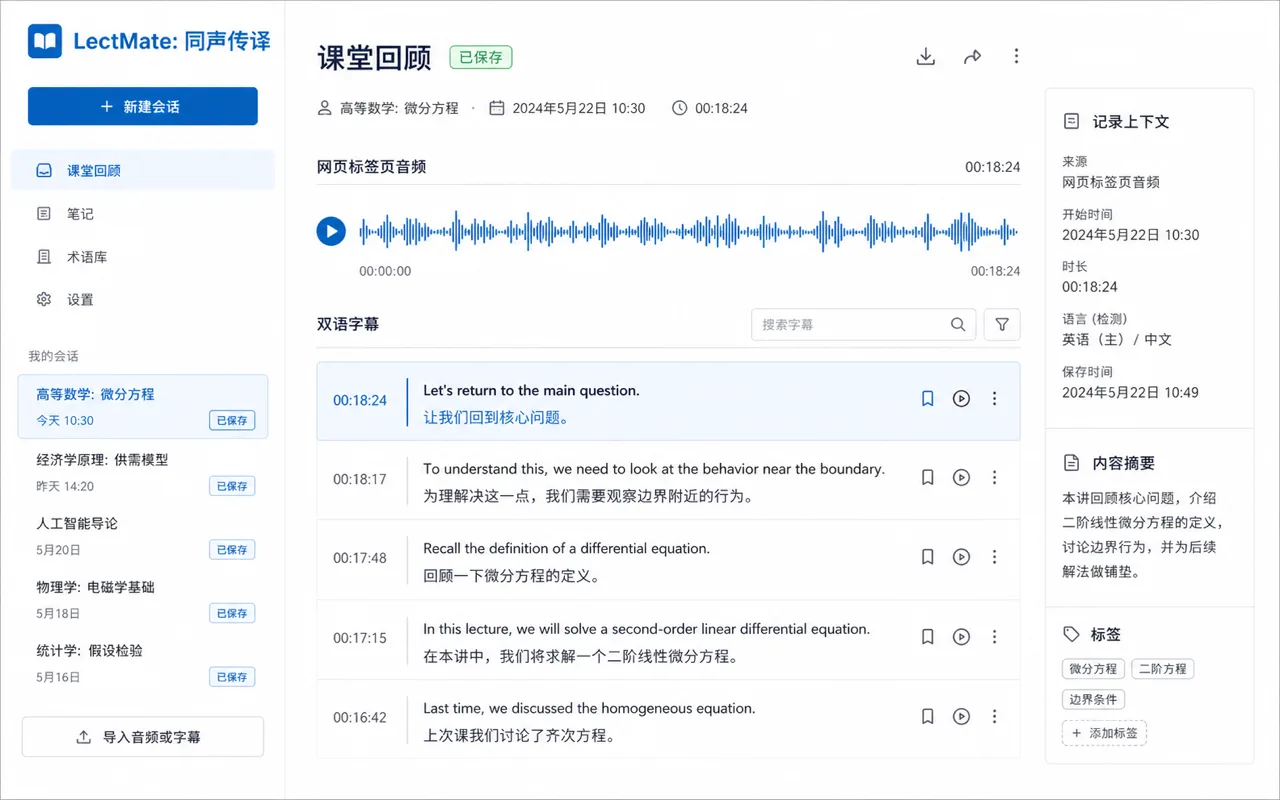Click the 保存时间 value 2024年5月22日 10:49
Viewport: 1280px width, 800px height.
(x=1130, y=392)
